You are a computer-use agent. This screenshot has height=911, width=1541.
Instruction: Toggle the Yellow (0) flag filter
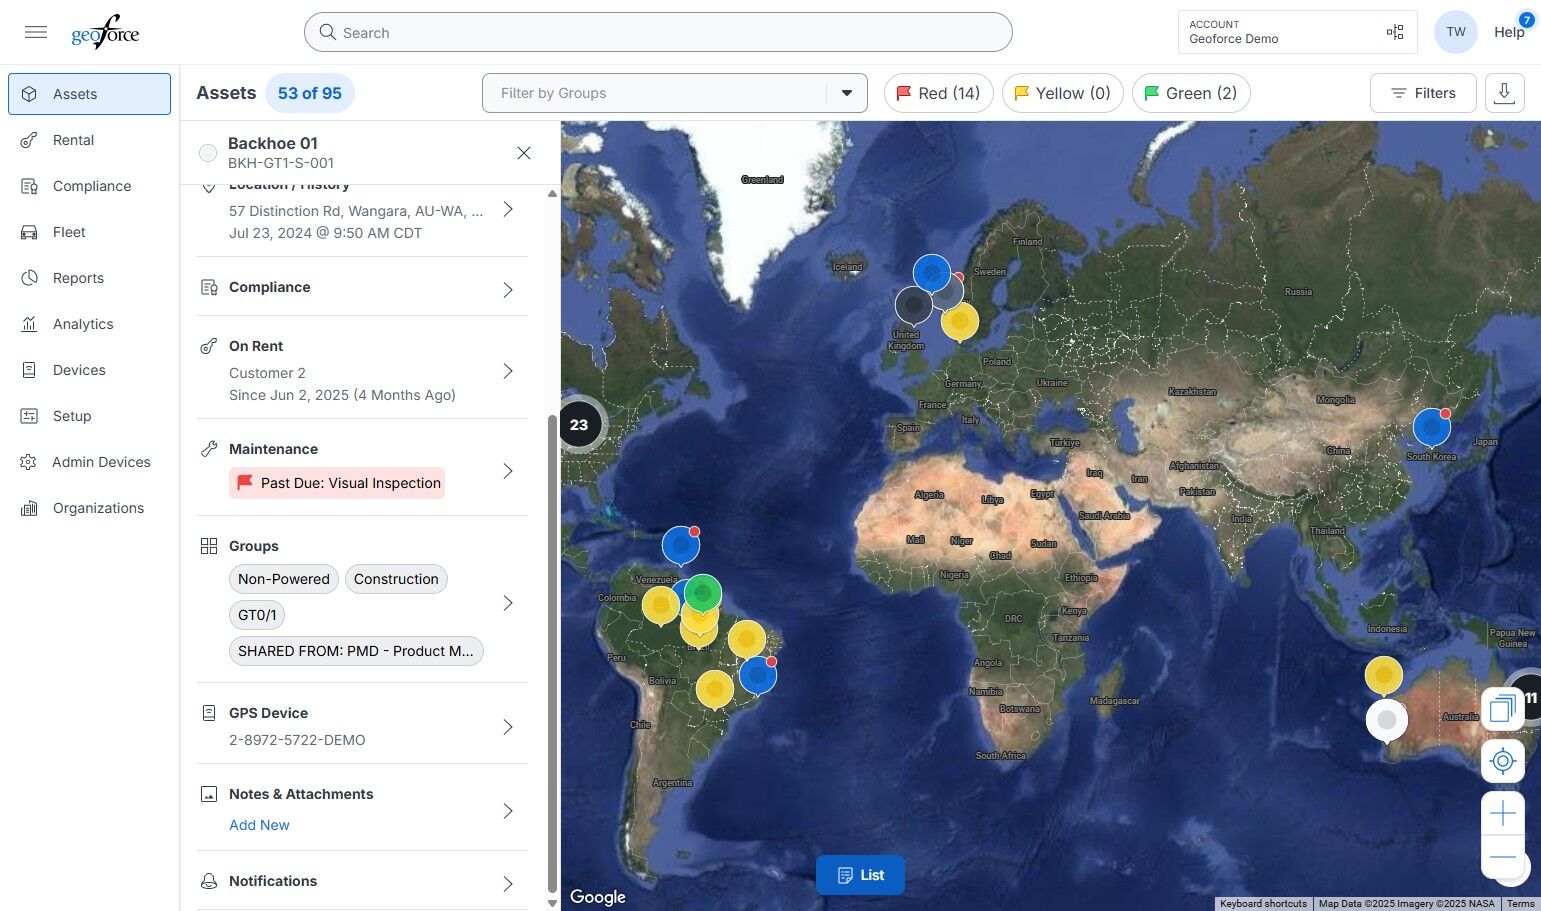1062,93
